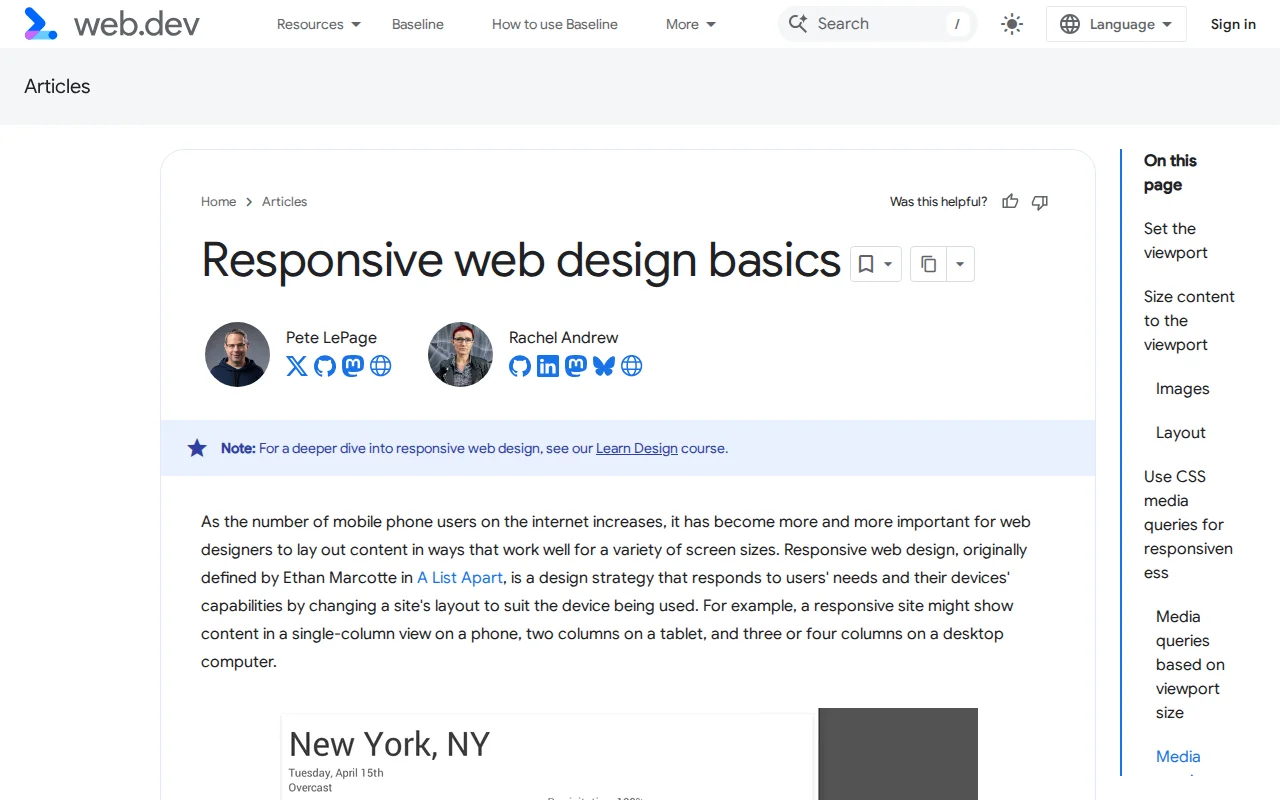Click the web.dev logo

[x=110, y=23]
